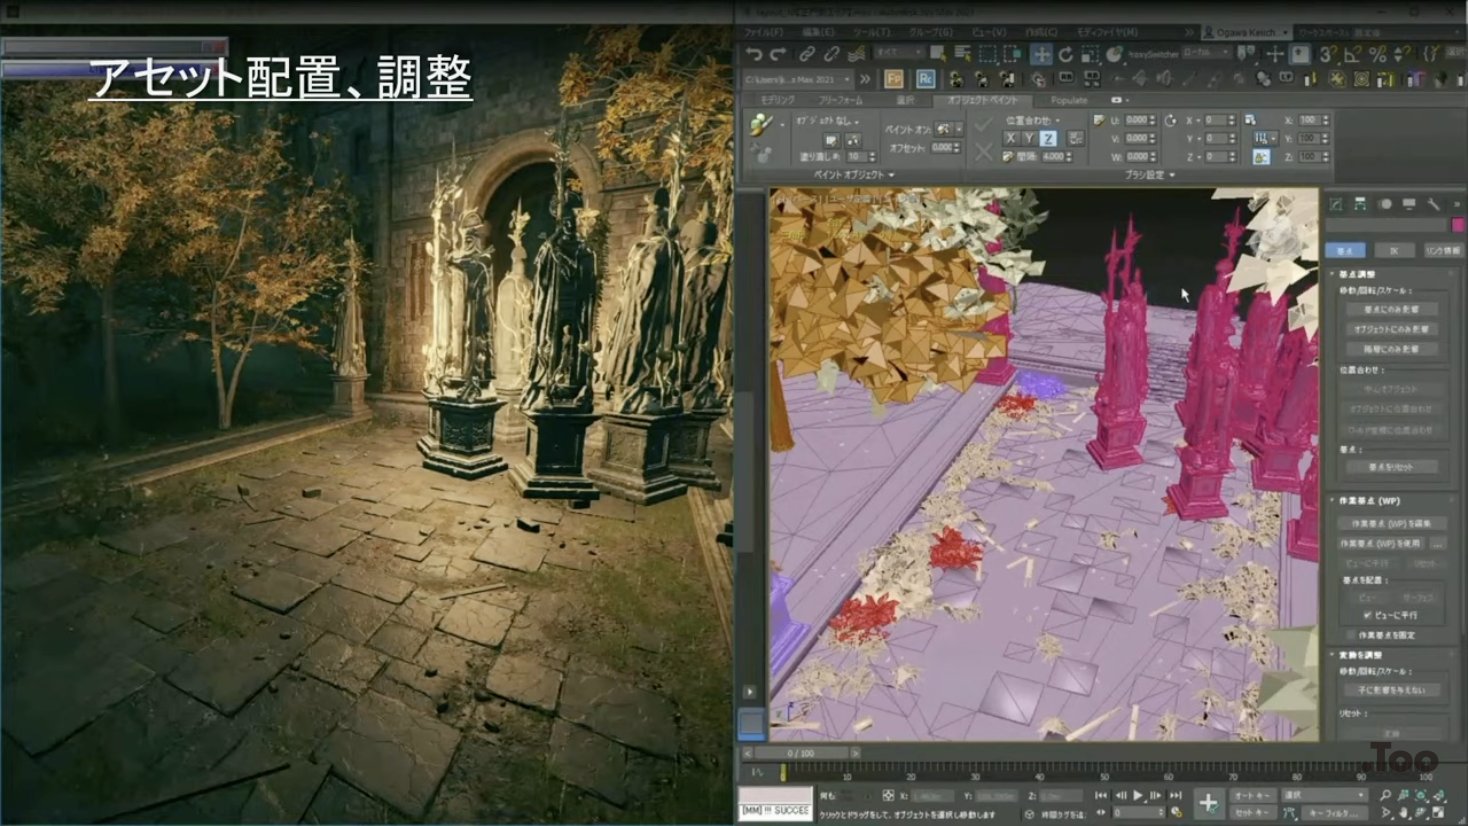Viewport: 1468px width, 826px height.
Task: Click the Paint Objects brush icon
Action: tap(762, 124)
